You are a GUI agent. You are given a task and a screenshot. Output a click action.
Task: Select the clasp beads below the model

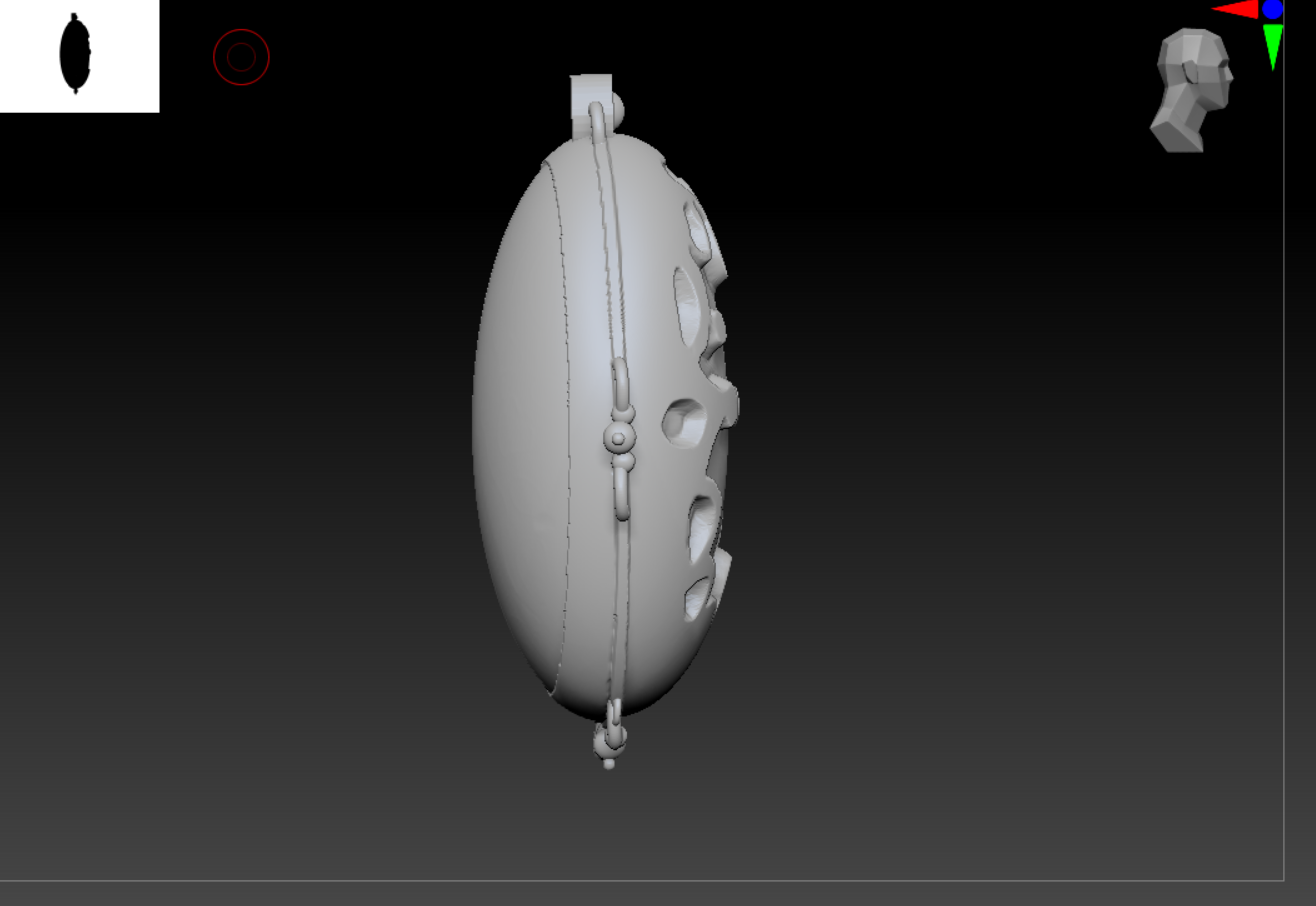coord(610,741)
